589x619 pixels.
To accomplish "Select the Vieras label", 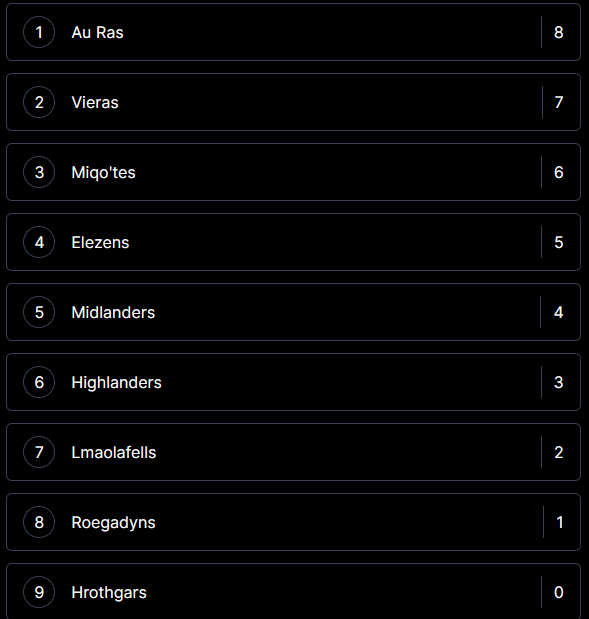I will click(95, 102).
